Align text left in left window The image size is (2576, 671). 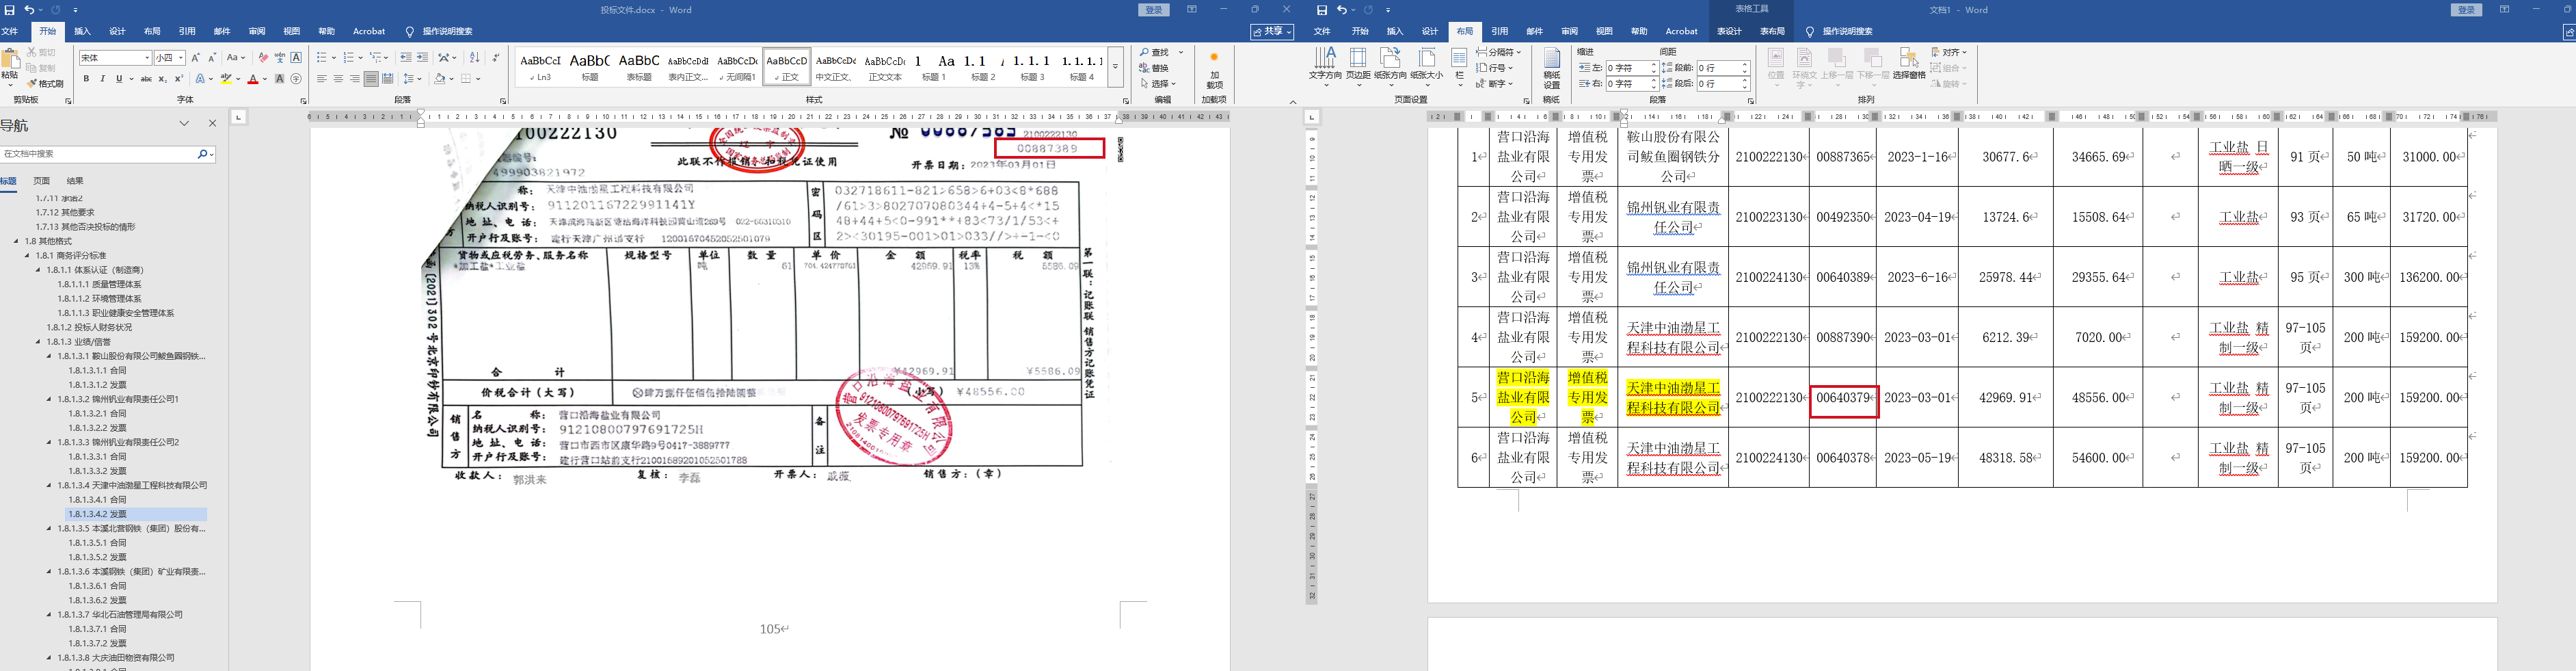pos(322,79)
